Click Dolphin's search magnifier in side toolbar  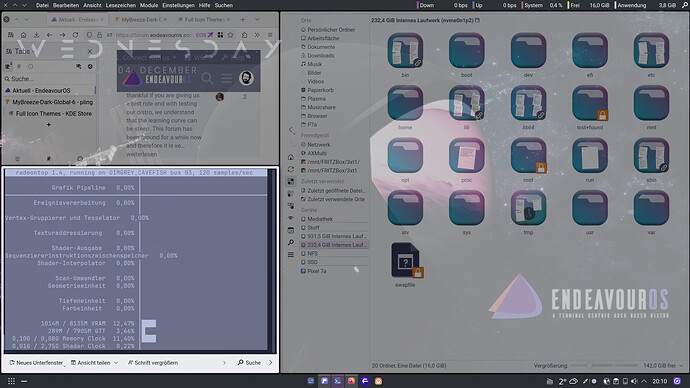[290, 242]
